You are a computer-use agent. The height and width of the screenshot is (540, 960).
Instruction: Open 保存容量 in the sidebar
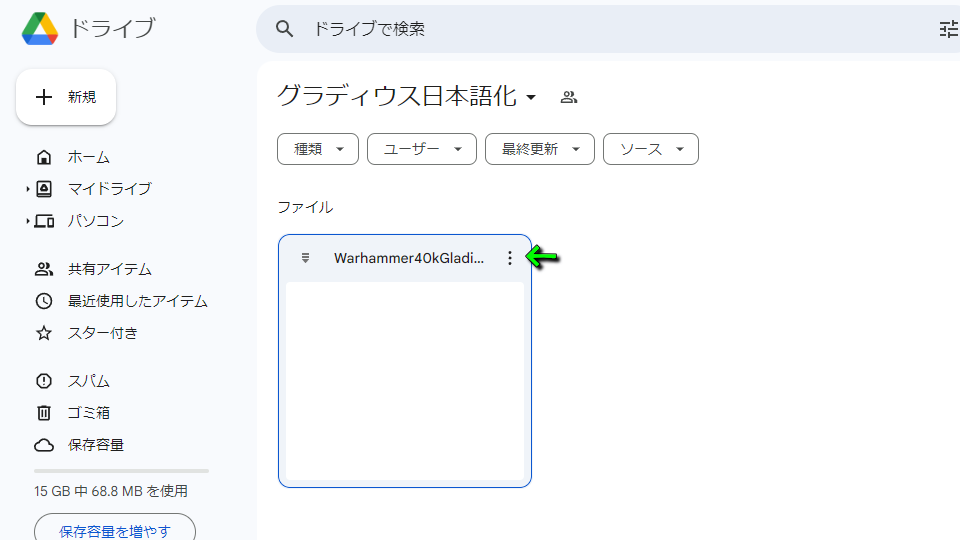[x=96, y=445]
